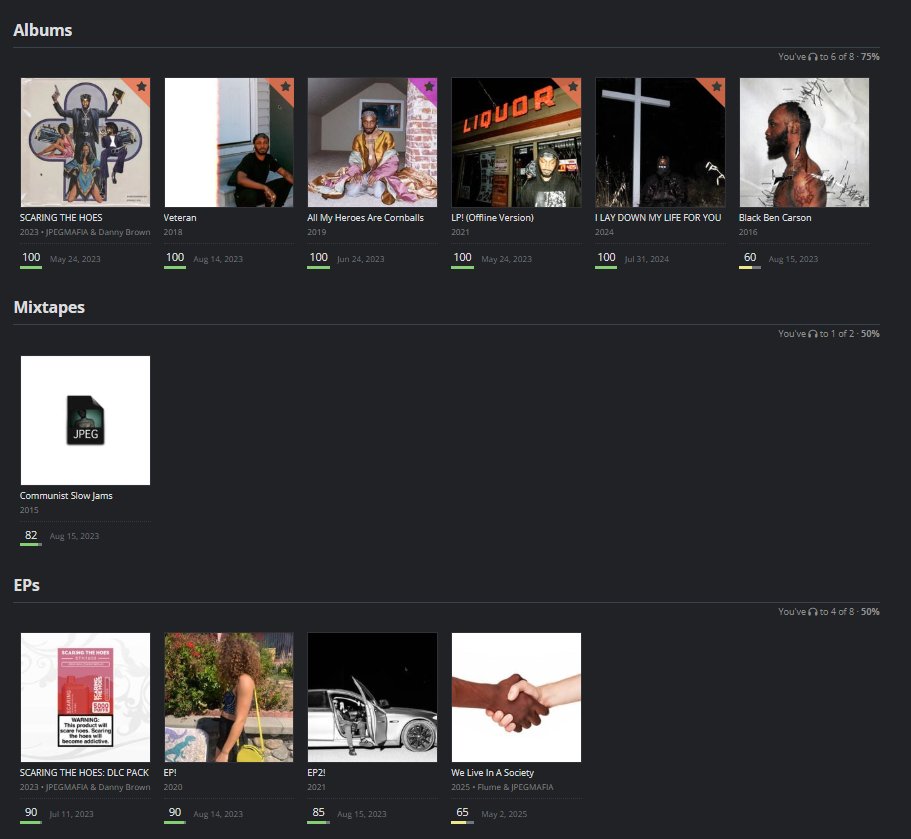Click the 60 rating under Black Ben Carson

[750, 257]
